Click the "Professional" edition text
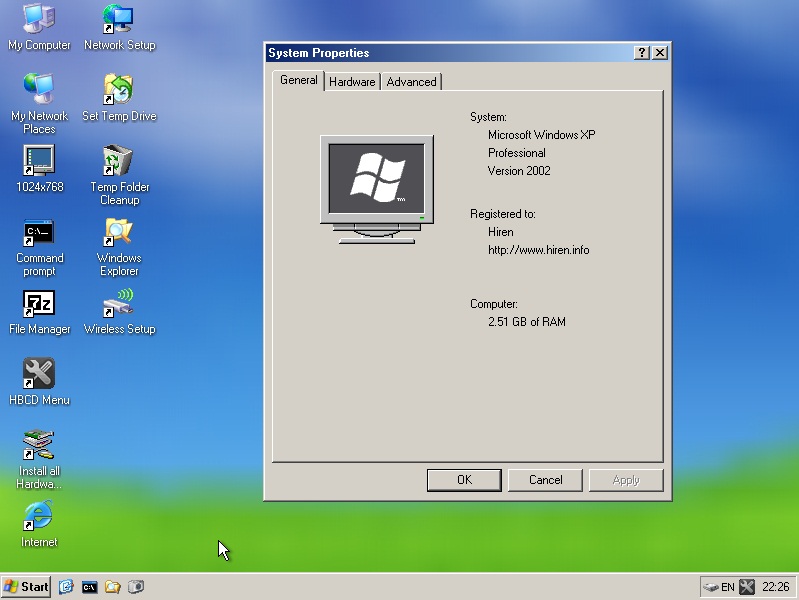The width and height of the screenshot is (799, 600). coord(517,153)
